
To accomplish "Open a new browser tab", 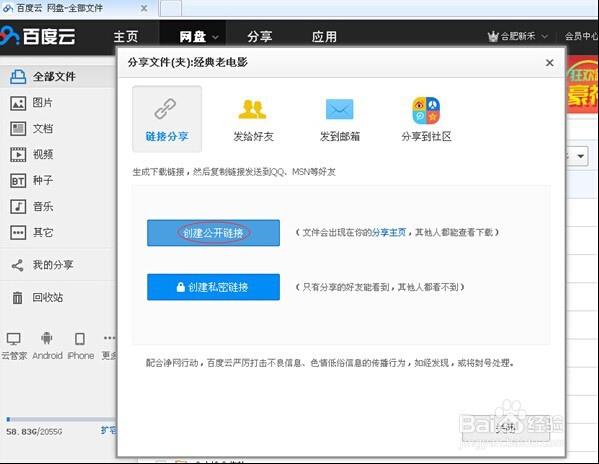I will 171,8.
